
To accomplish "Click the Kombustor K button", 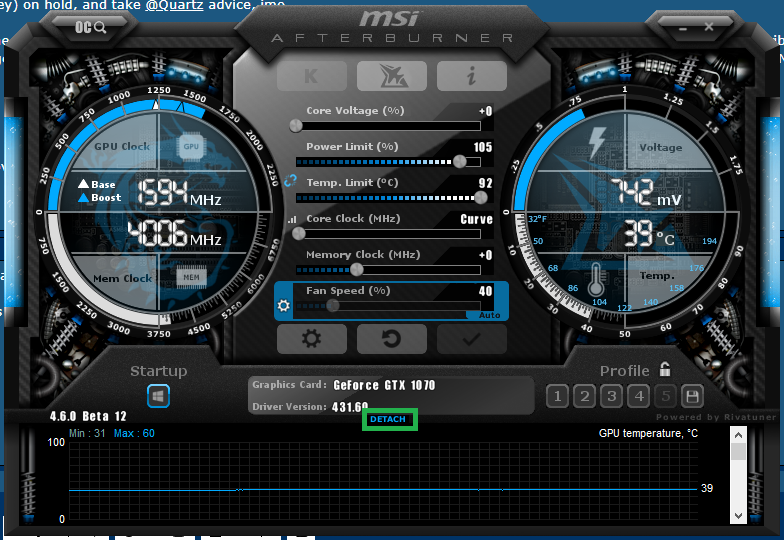I will tap(312, 76).
